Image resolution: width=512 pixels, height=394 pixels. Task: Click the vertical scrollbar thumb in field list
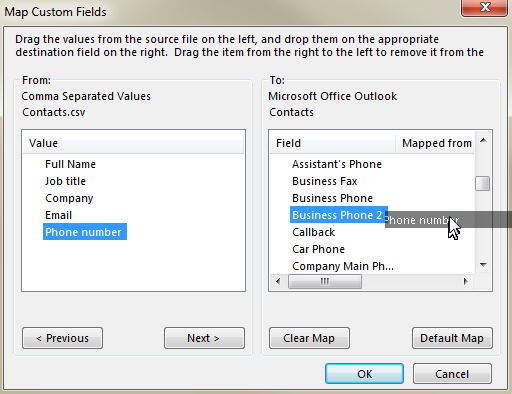[x=482, y=183]
